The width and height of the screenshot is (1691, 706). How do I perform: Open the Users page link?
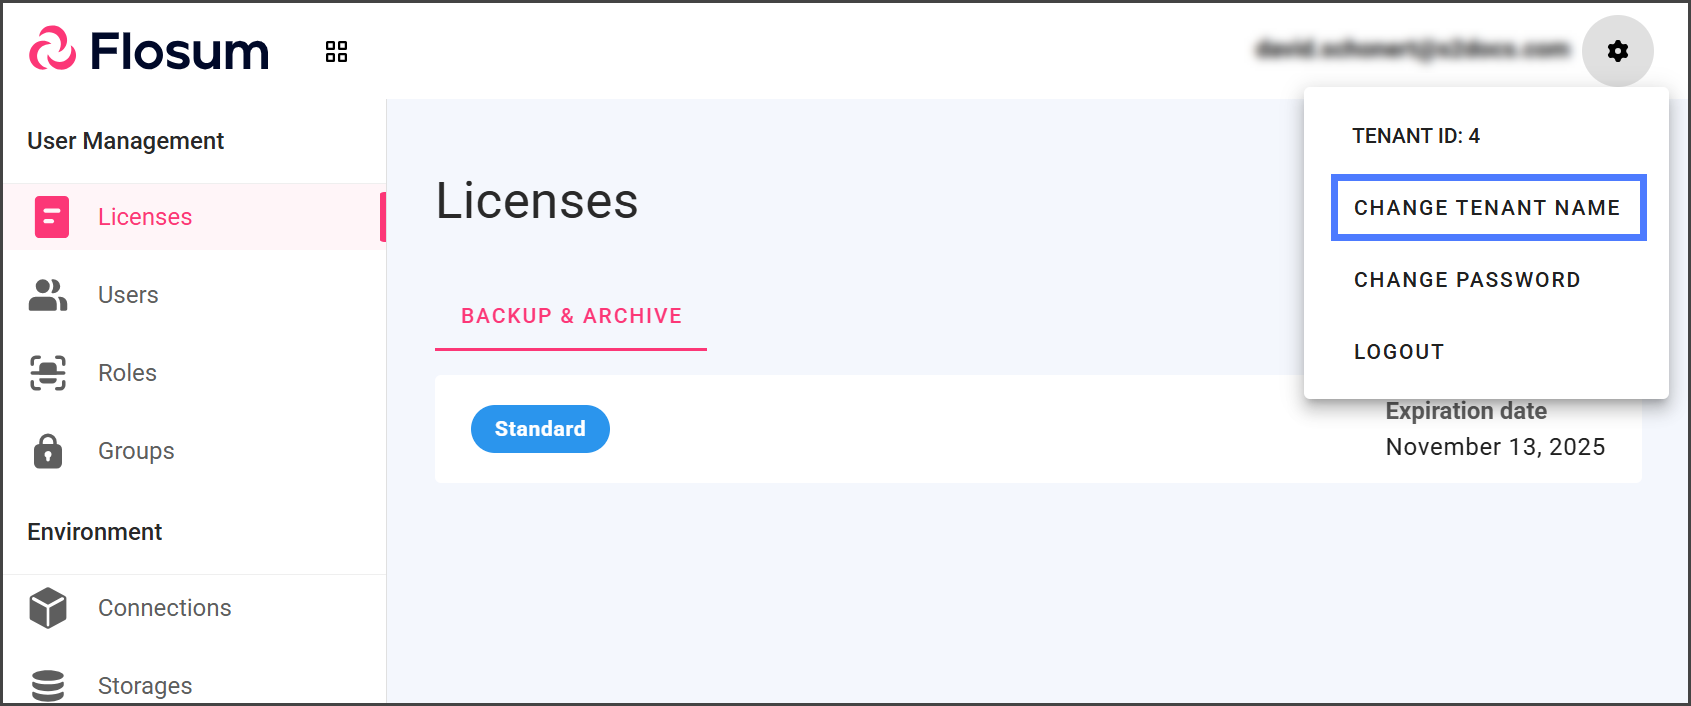point(128,295)
